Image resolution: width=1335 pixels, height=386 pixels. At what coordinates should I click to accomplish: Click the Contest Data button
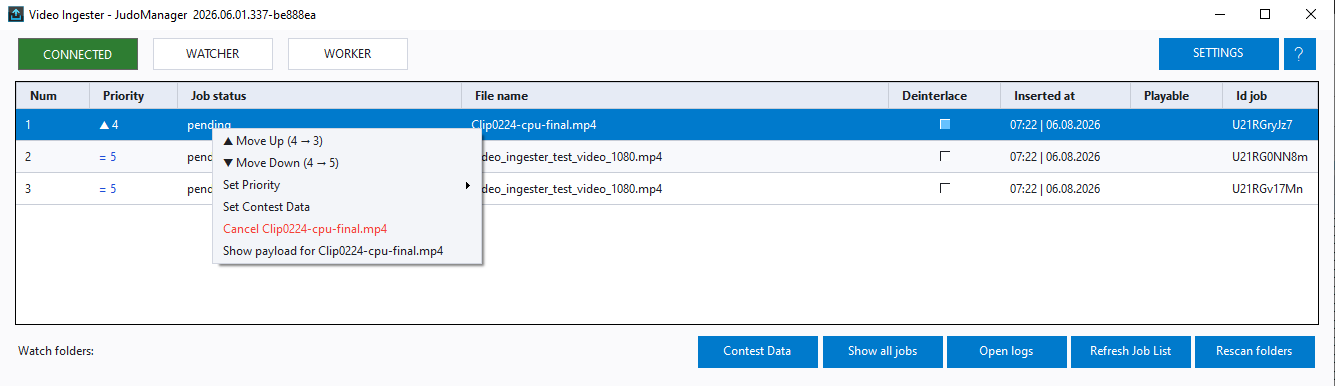point(757,351)
